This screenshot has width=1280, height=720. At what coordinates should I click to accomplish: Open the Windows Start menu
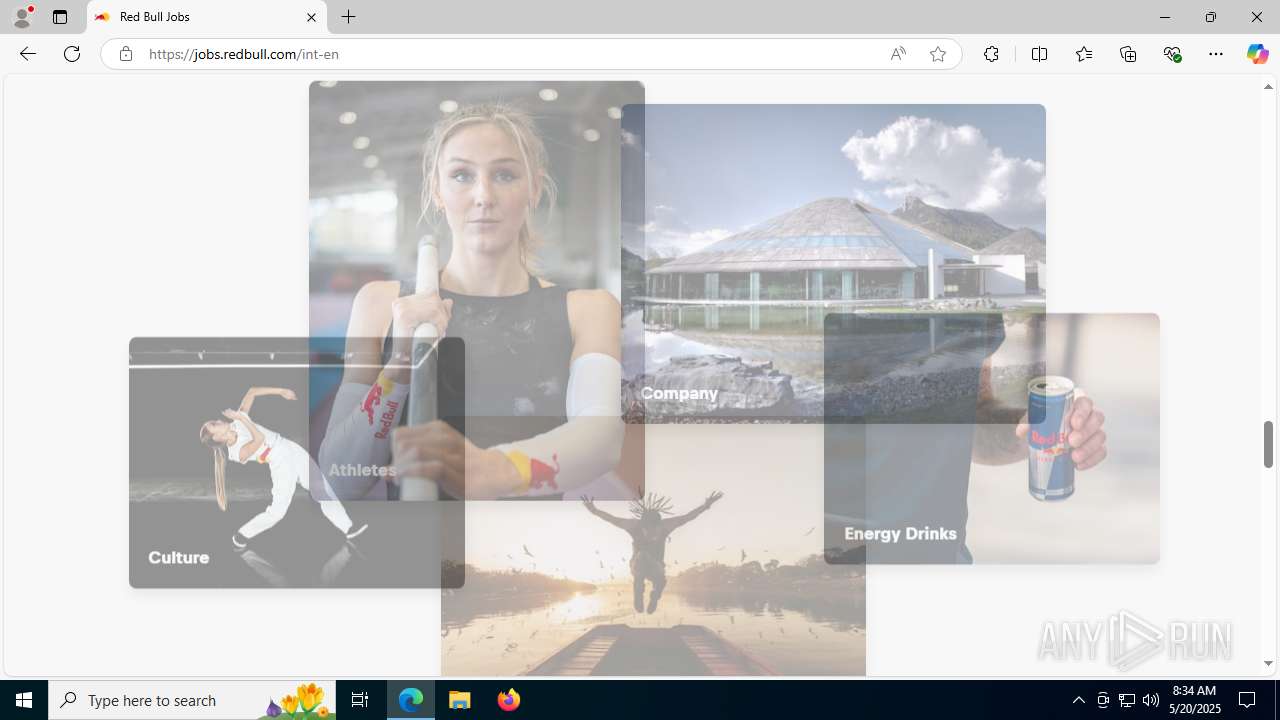pos(24,700)
